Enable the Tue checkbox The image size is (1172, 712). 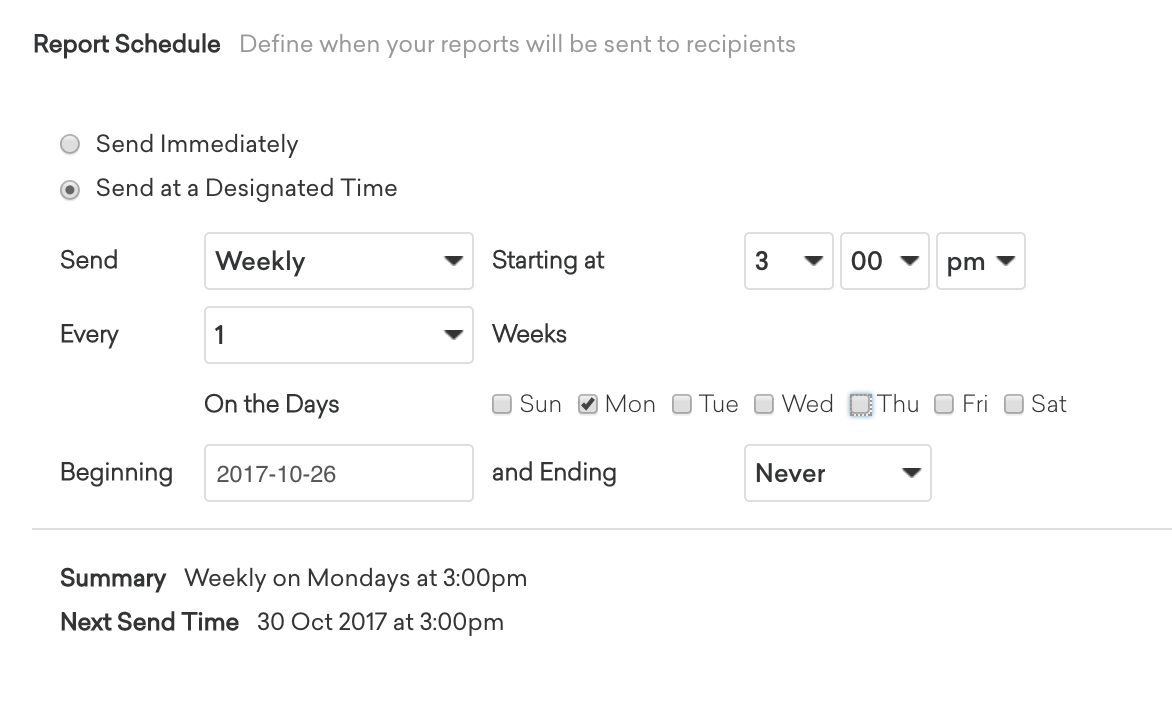(x=682, y=405)
